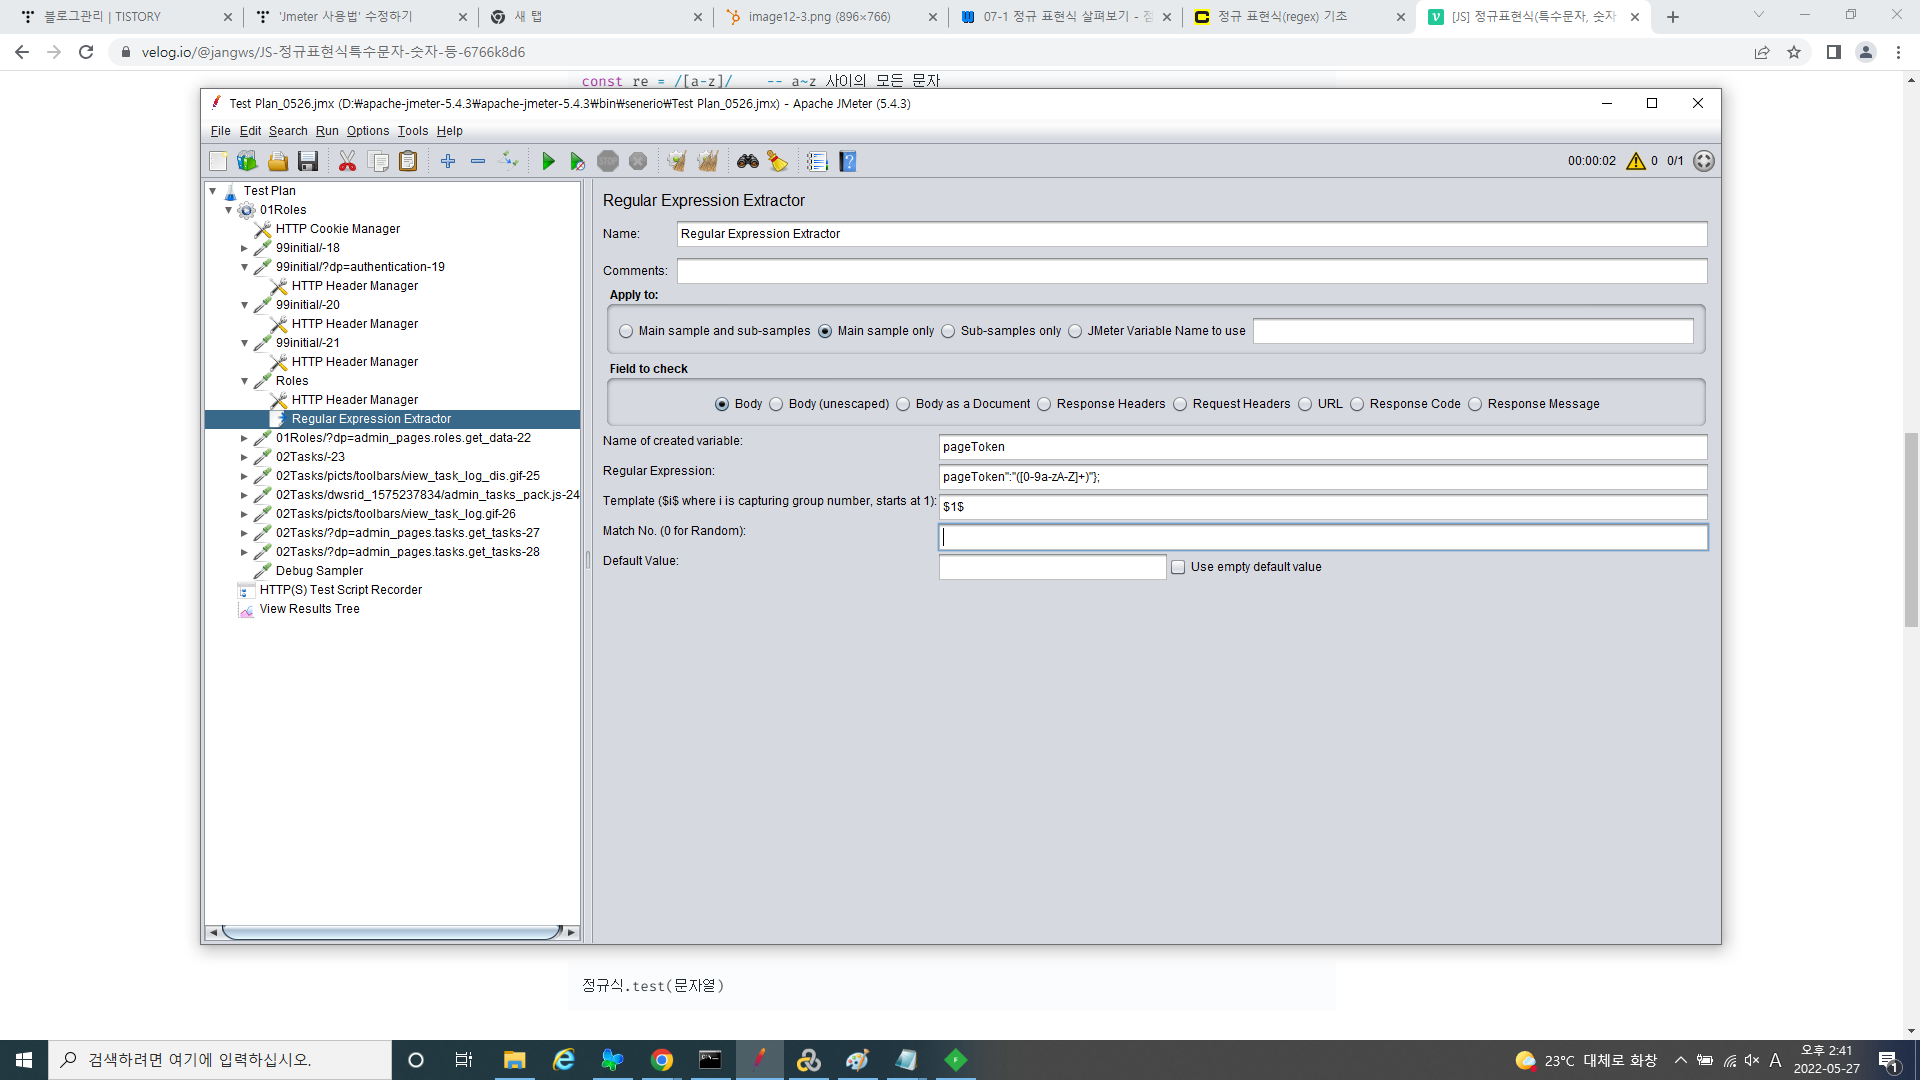Expand the 02Tasks/-23 tree node
Screen dimensions: 1920x1080
coord(244,457)
